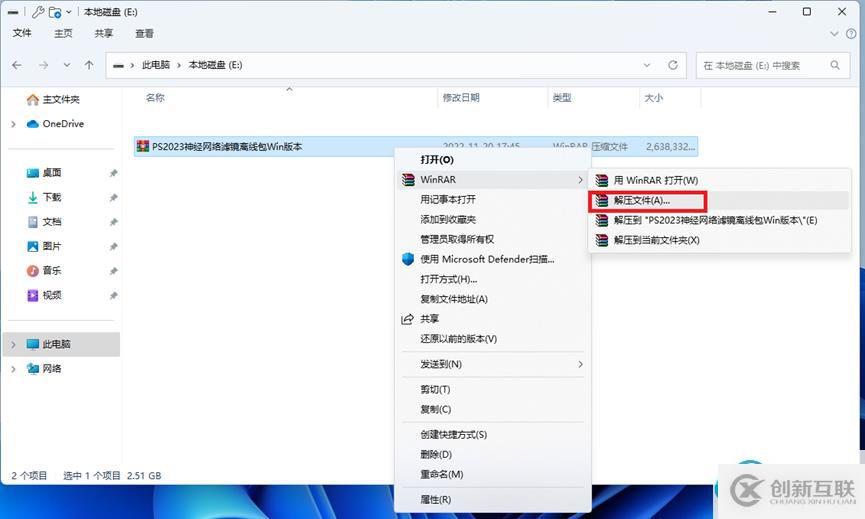Click 此电脑 in the address breadcrumb
This screenshot has width=865, height=519.
156,65
